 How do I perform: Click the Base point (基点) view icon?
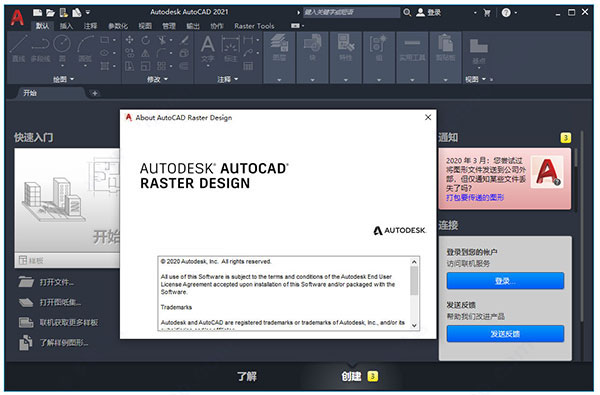point(479,51)
